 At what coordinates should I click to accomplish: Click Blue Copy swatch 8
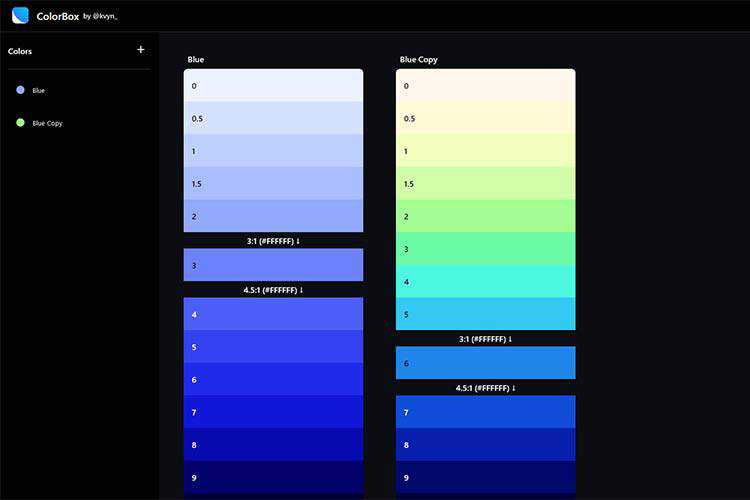(x=485, y=444)
